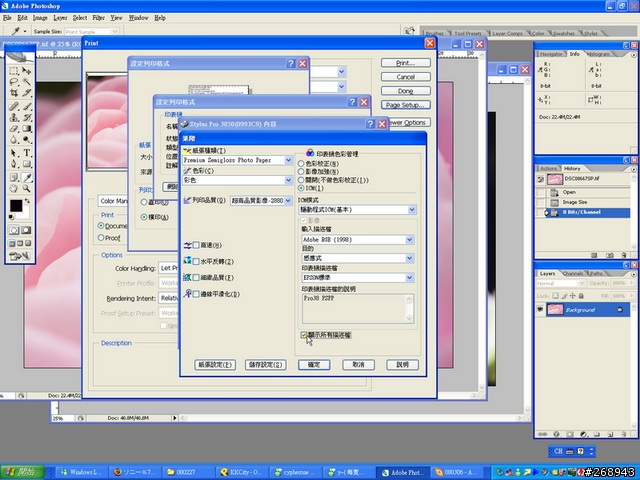Enable the 高速 checkbox
The height and width of the screenshot is (480, 640).
(x=196, y=245)
